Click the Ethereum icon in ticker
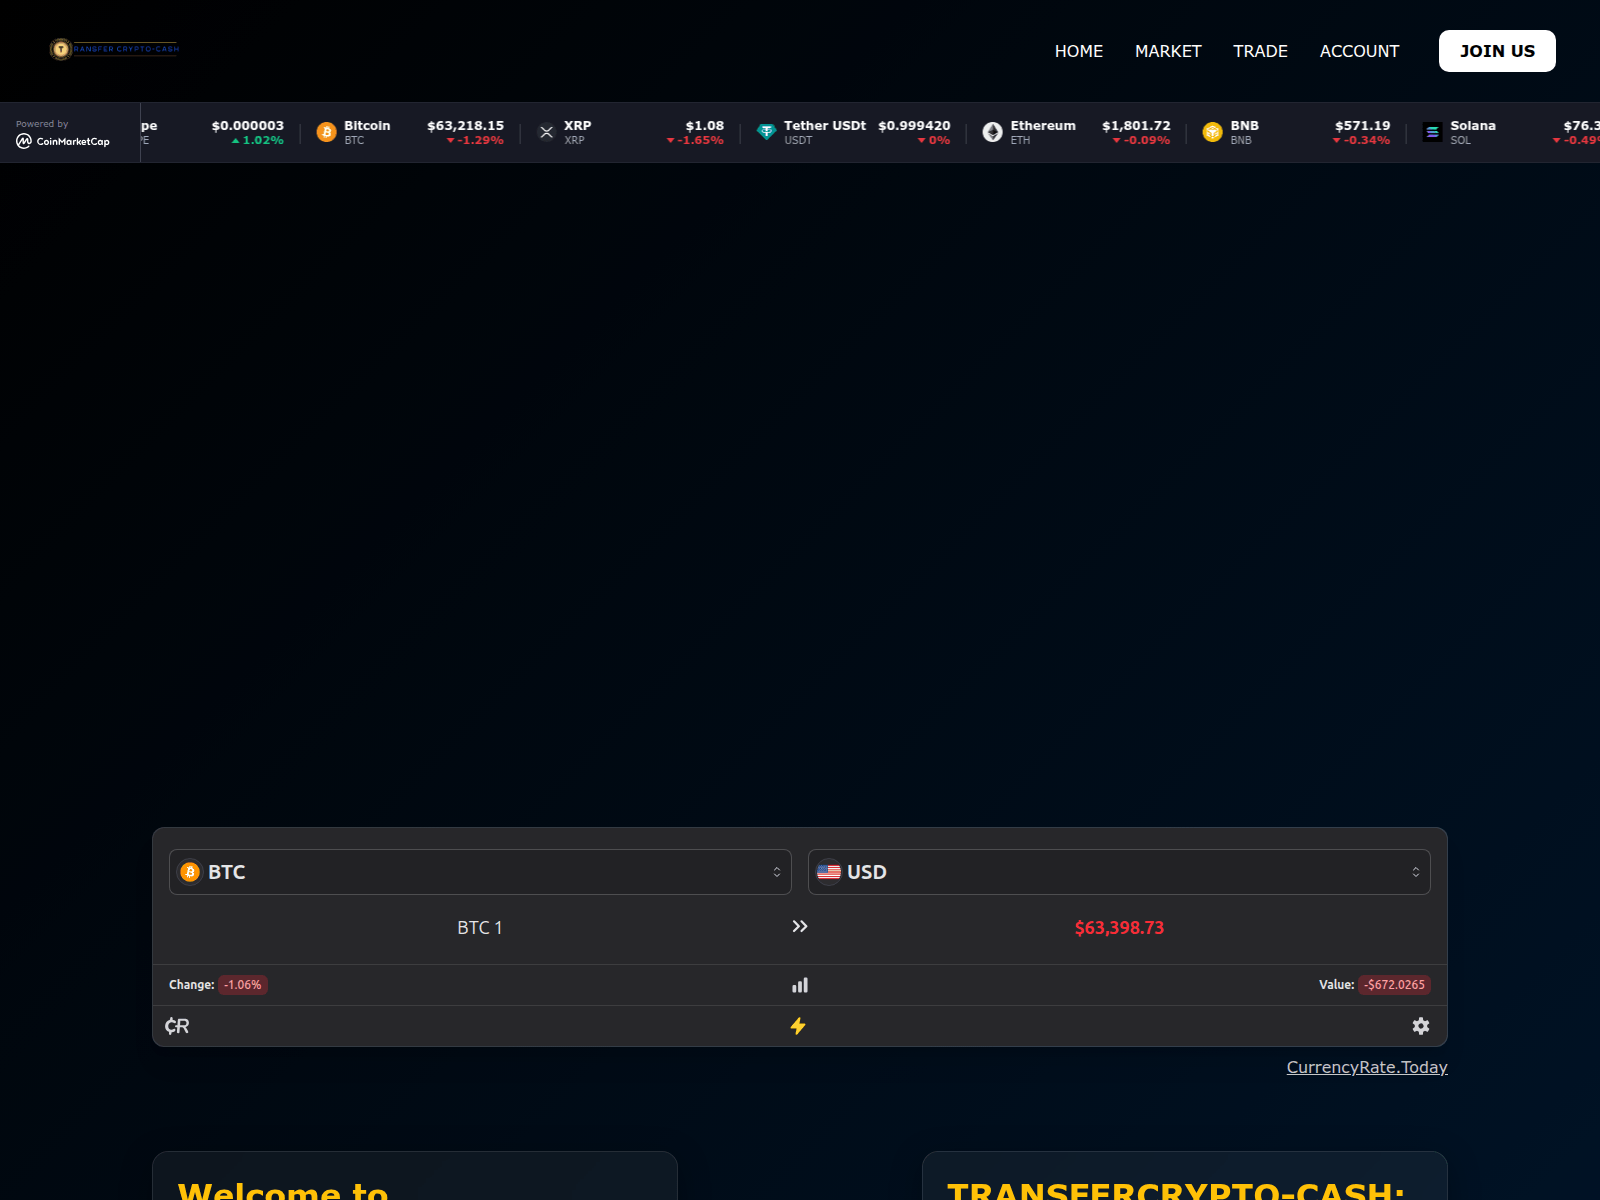 click(x=992, y=132)
